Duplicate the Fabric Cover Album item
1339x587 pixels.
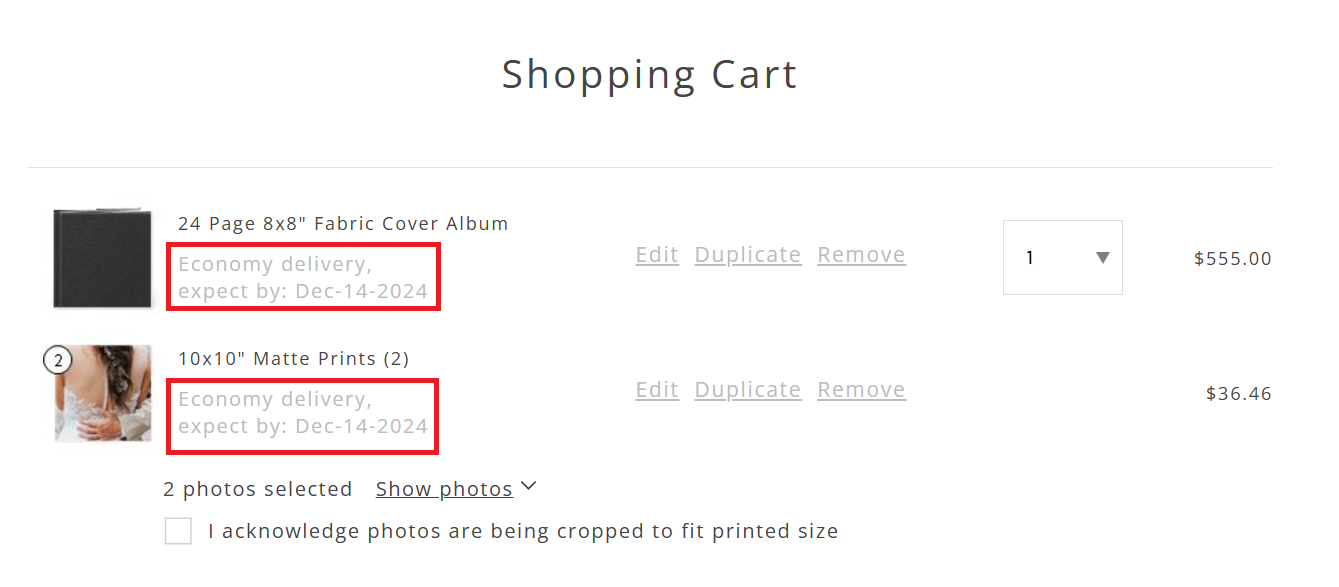(748, 255)
